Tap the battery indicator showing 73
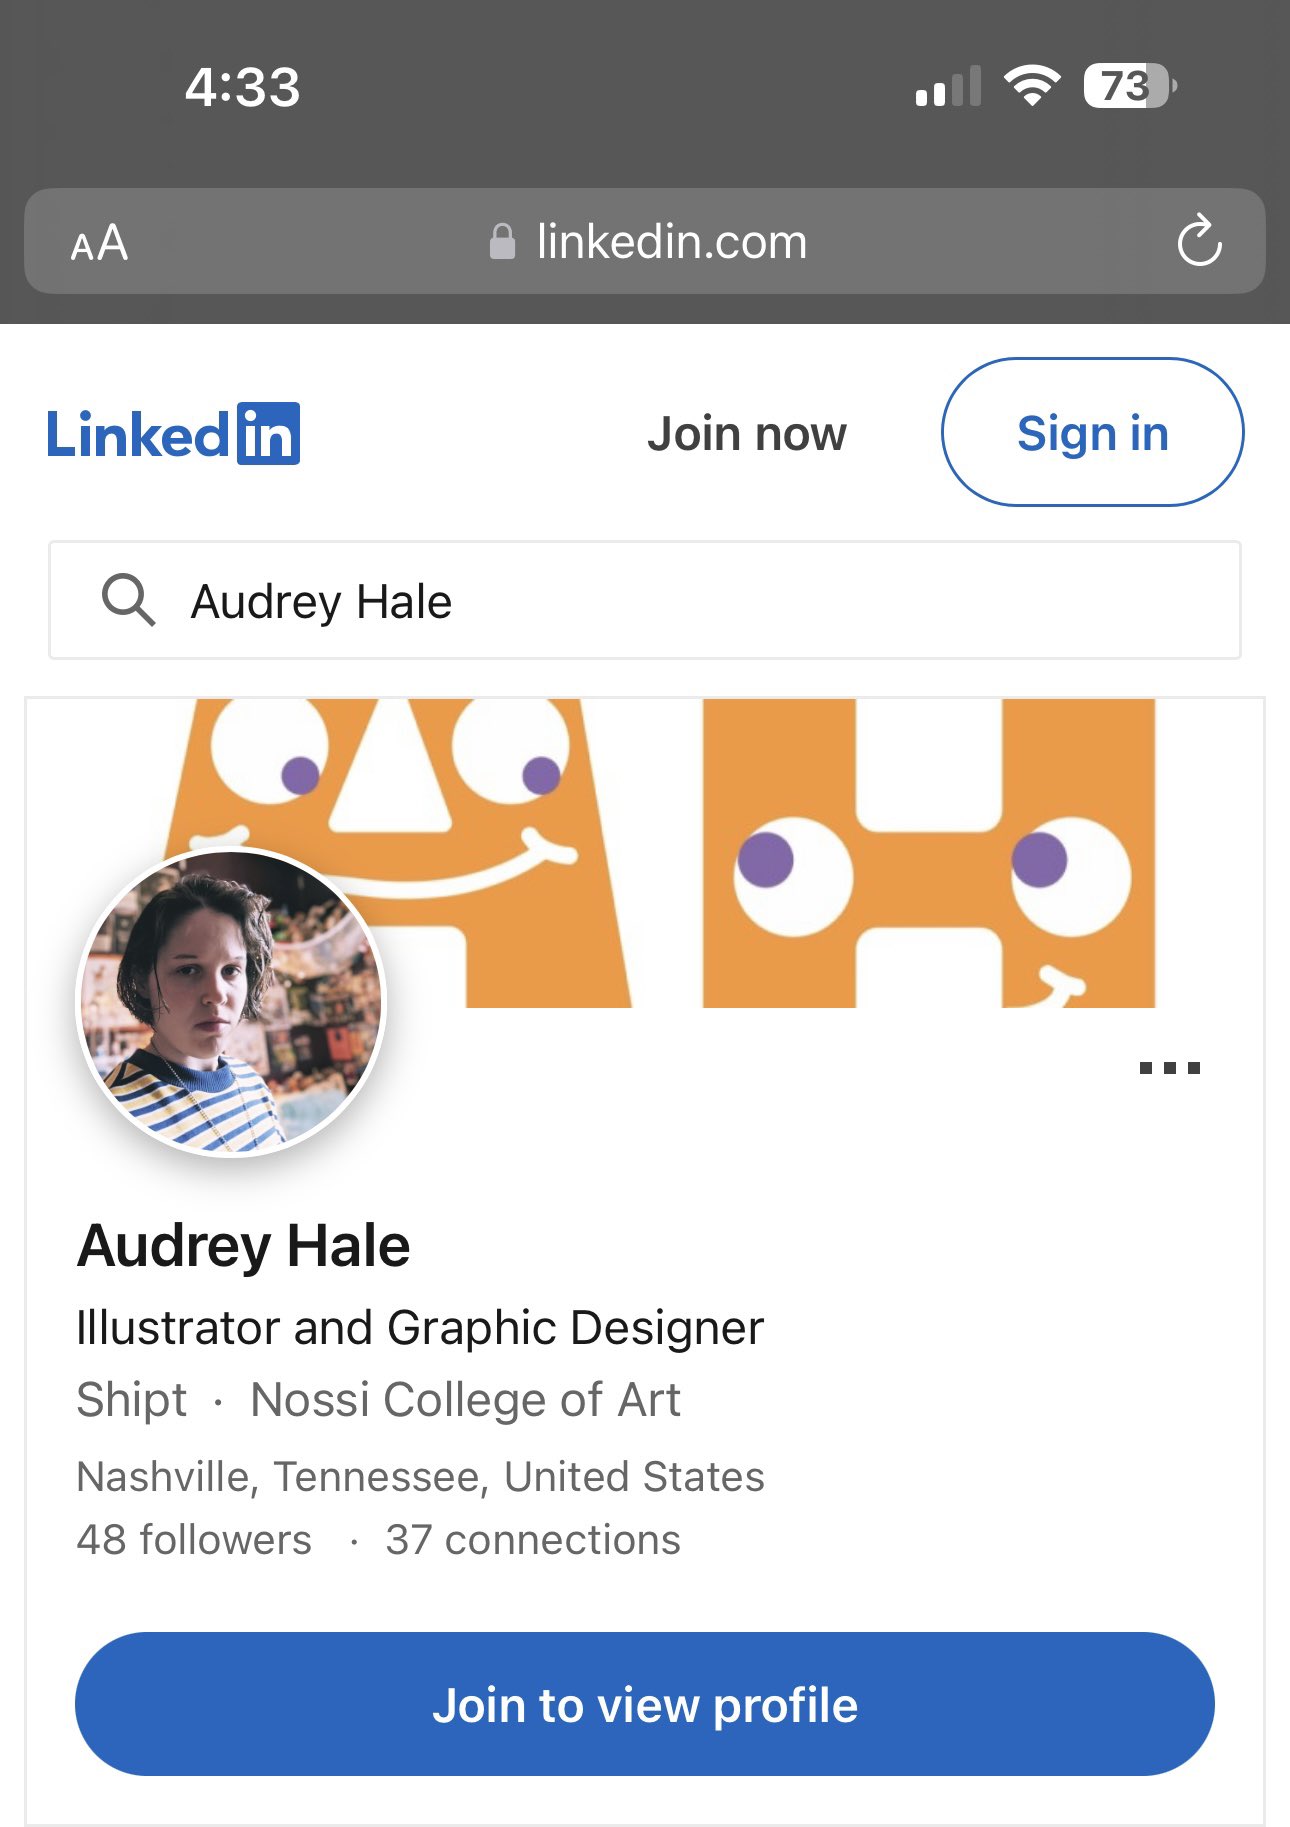 pyautogui.click(x=1130, y=86)
